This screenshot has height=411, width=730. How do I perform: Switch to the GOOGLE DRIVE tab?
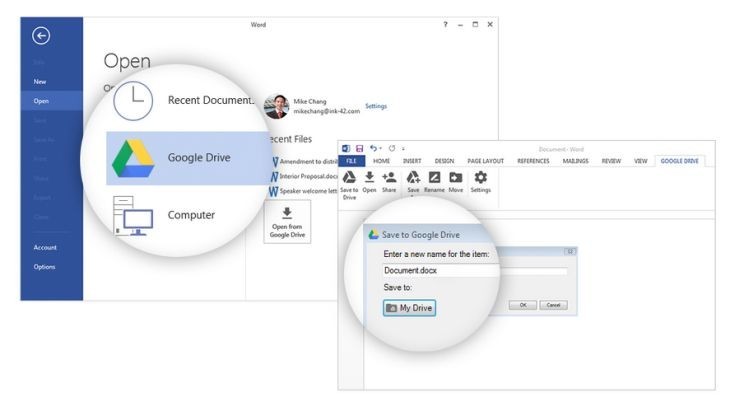(680, 161)
